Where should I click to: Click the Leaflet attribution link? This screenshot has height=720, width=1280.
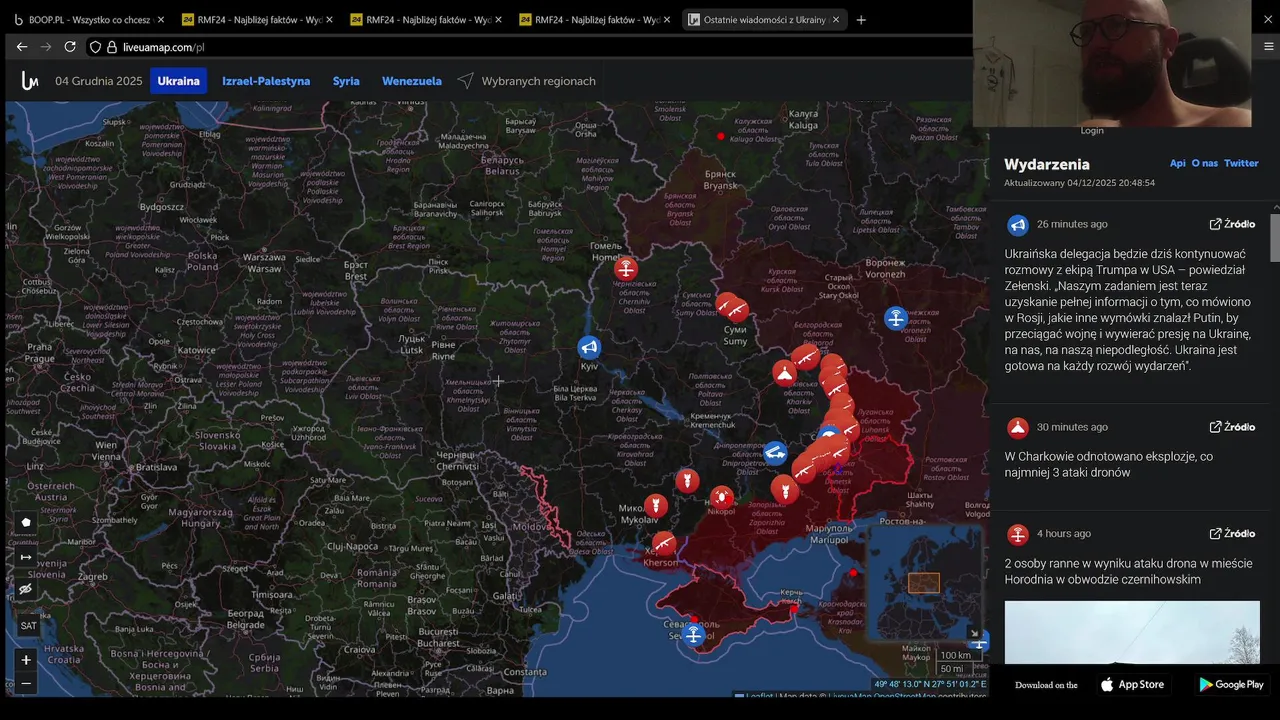point(758,696)
